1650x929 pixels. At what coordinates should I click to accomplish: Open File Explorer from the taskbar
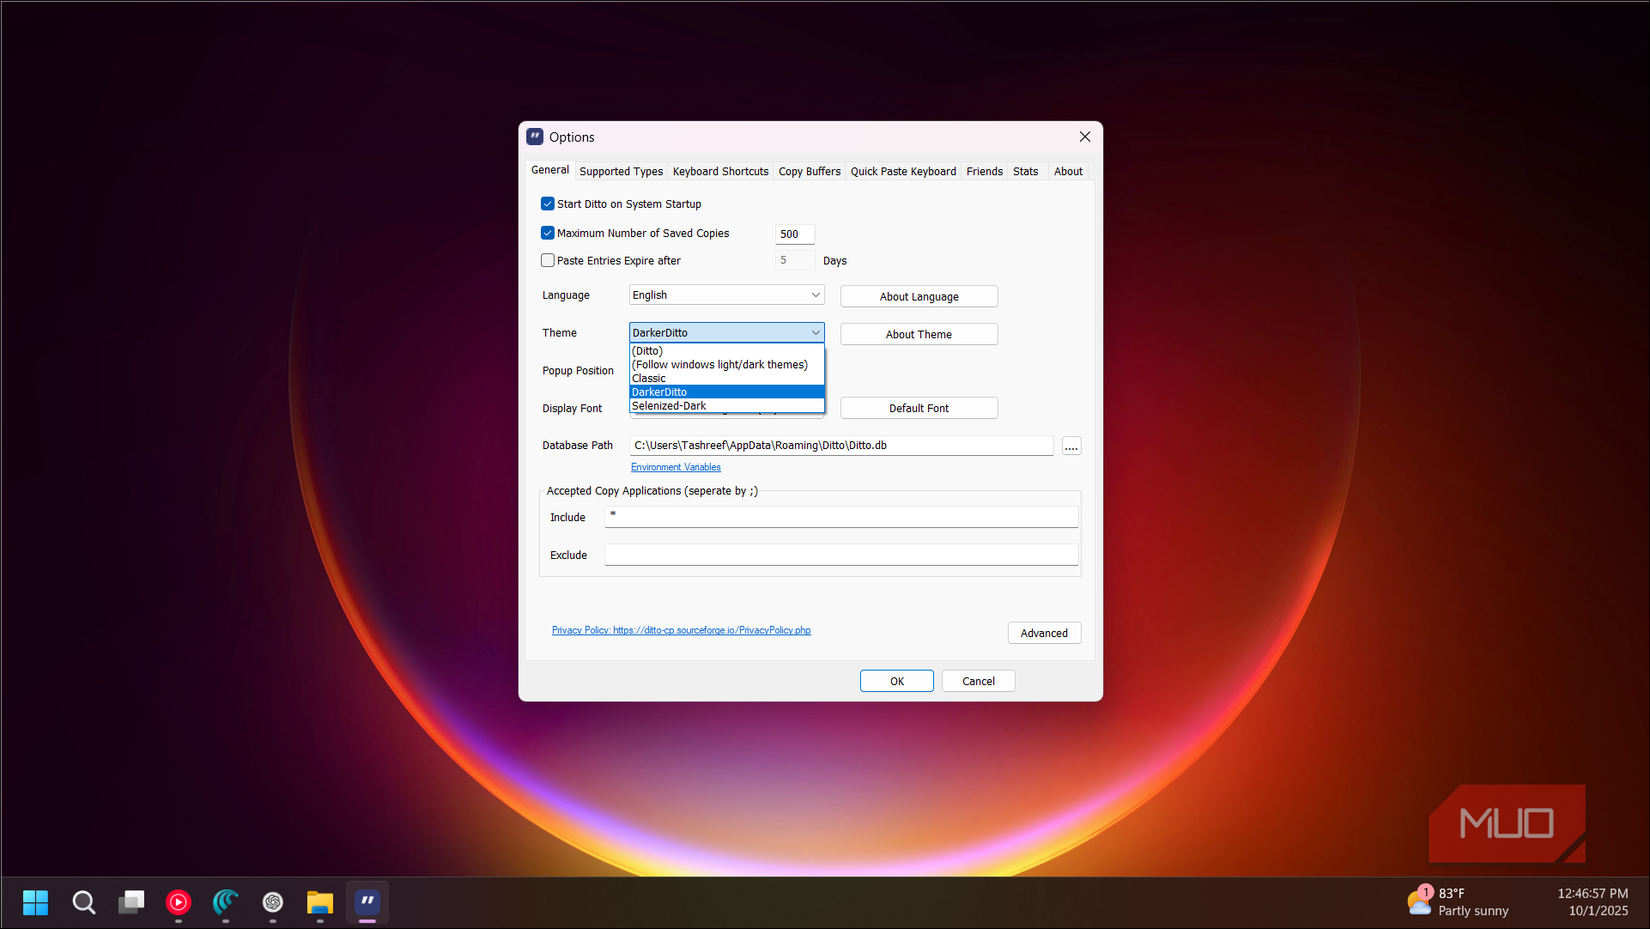320,902
